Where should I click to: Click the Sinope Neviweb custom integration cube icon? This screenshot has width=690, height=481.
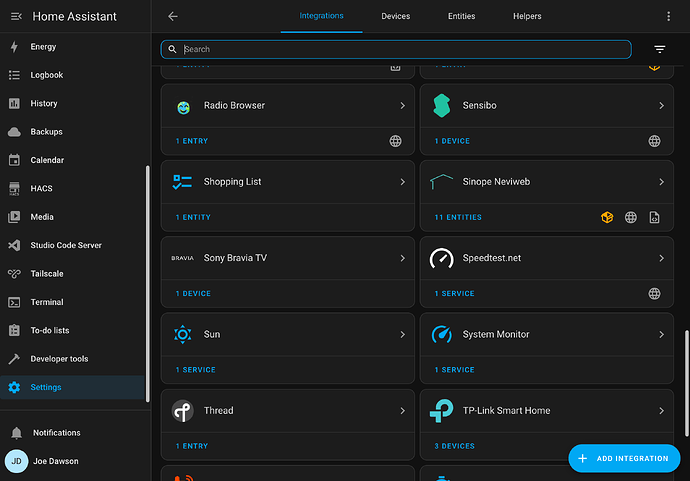tap(607, 217)
